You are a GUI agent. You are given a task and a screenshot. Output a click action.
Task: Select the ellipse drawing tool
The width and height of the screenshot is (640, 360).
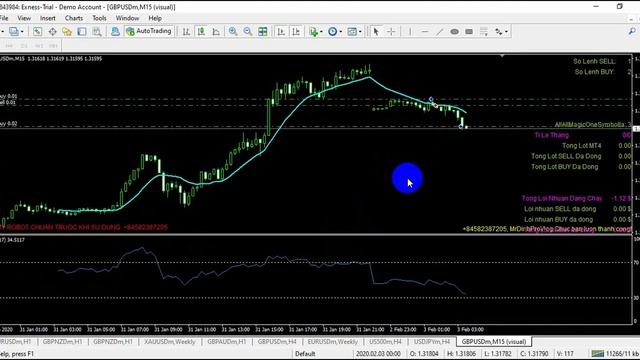tap(454, 31)
